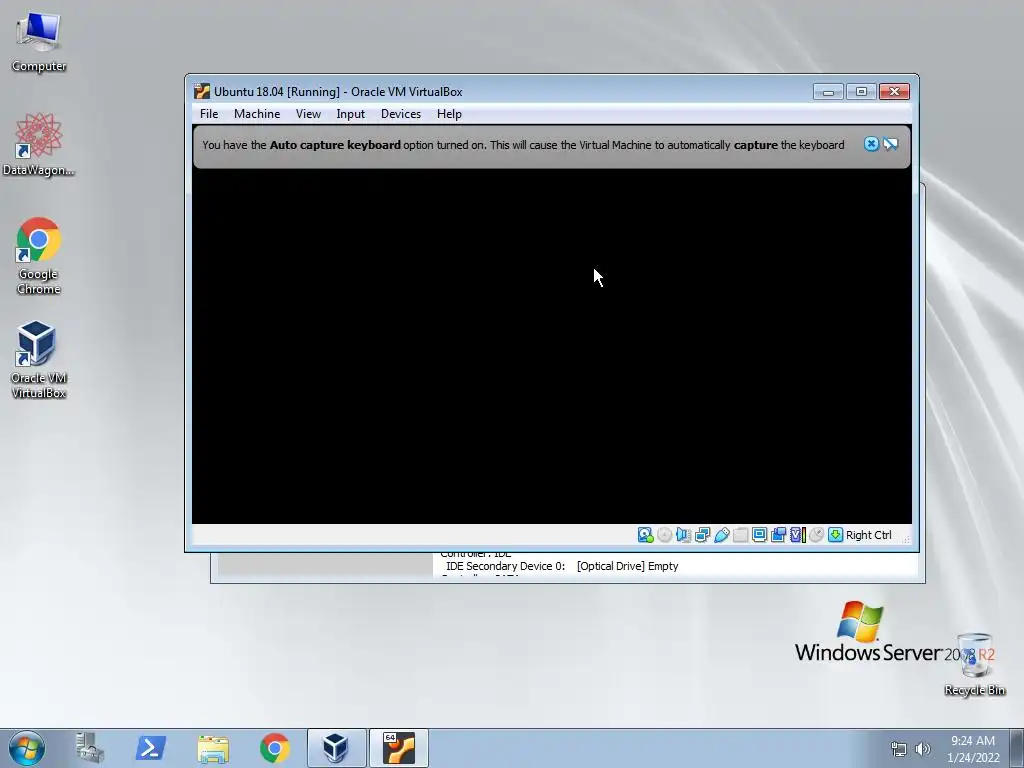Close the Ubuntu 18.04 VM window
The width and height of the screenshot is (1024, 768).
point(894,91)
